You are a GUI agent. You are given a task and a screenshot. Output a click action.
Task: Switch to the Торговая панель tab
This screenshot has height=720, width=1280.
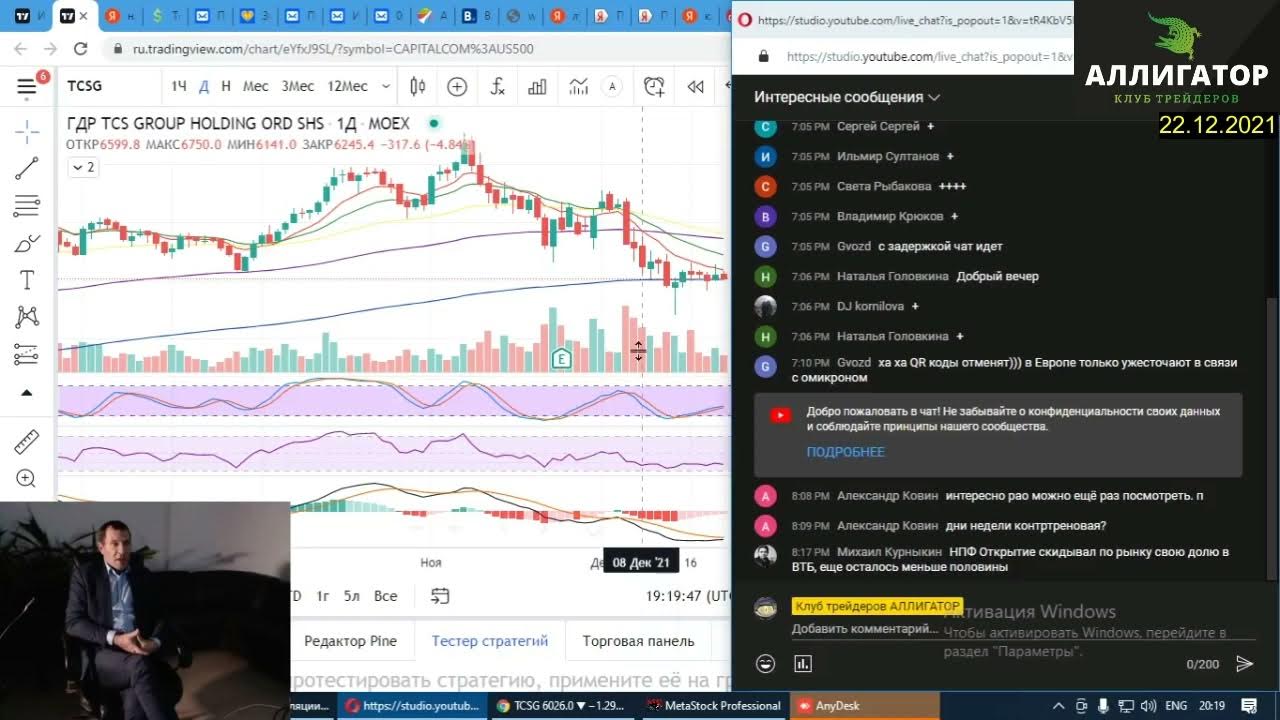coord(638,641)
